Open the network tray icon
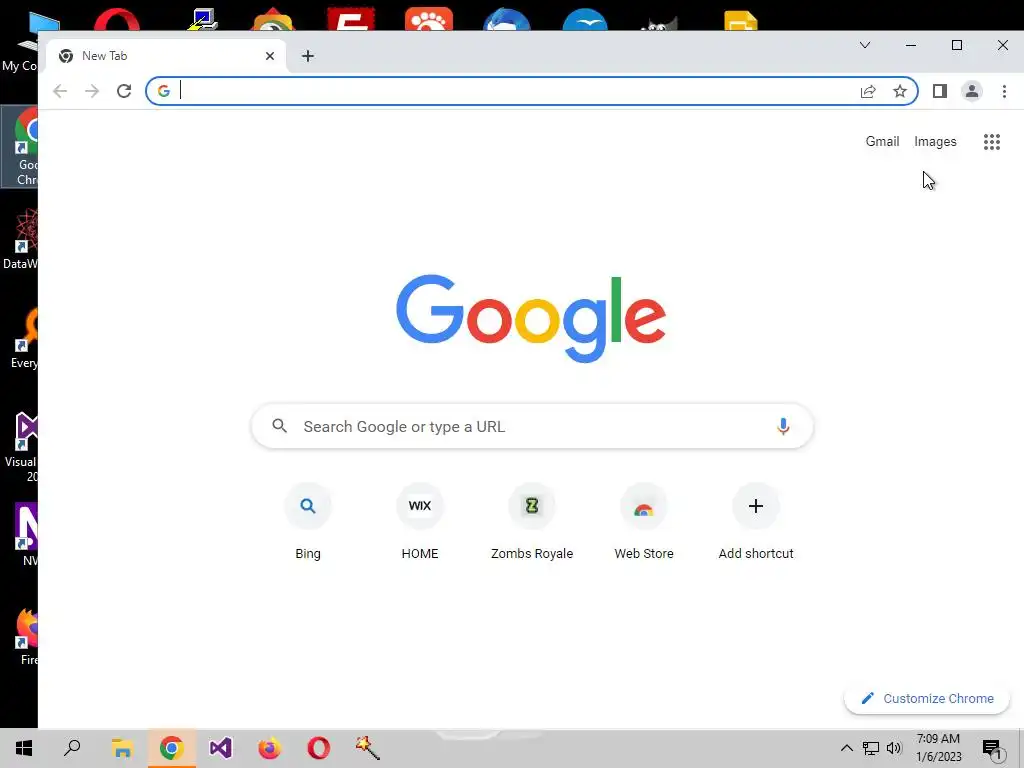Viewport: 1024px width, 768px height. (x=871, y=748)
